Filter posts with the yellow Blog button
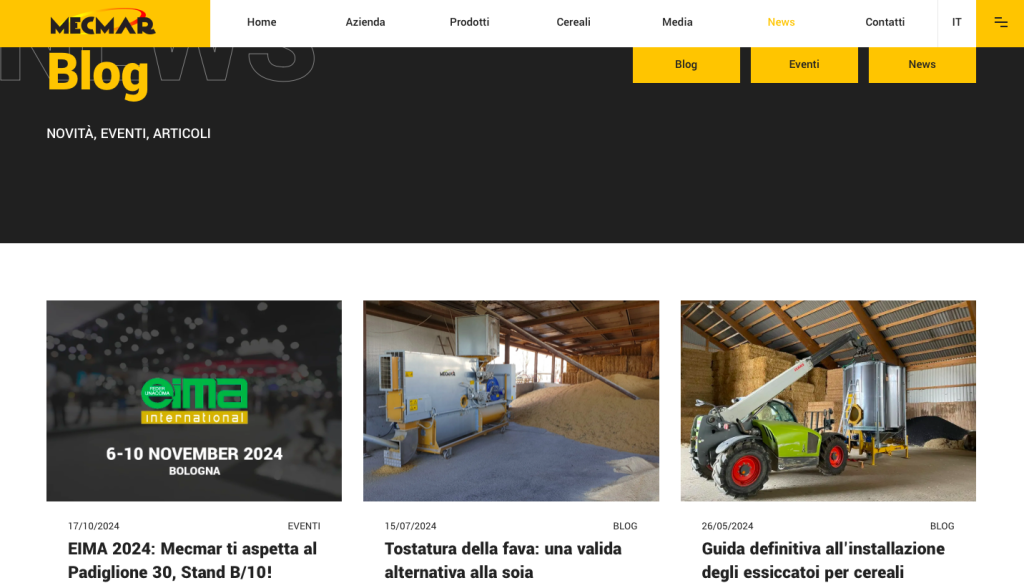 click(686, 64)
